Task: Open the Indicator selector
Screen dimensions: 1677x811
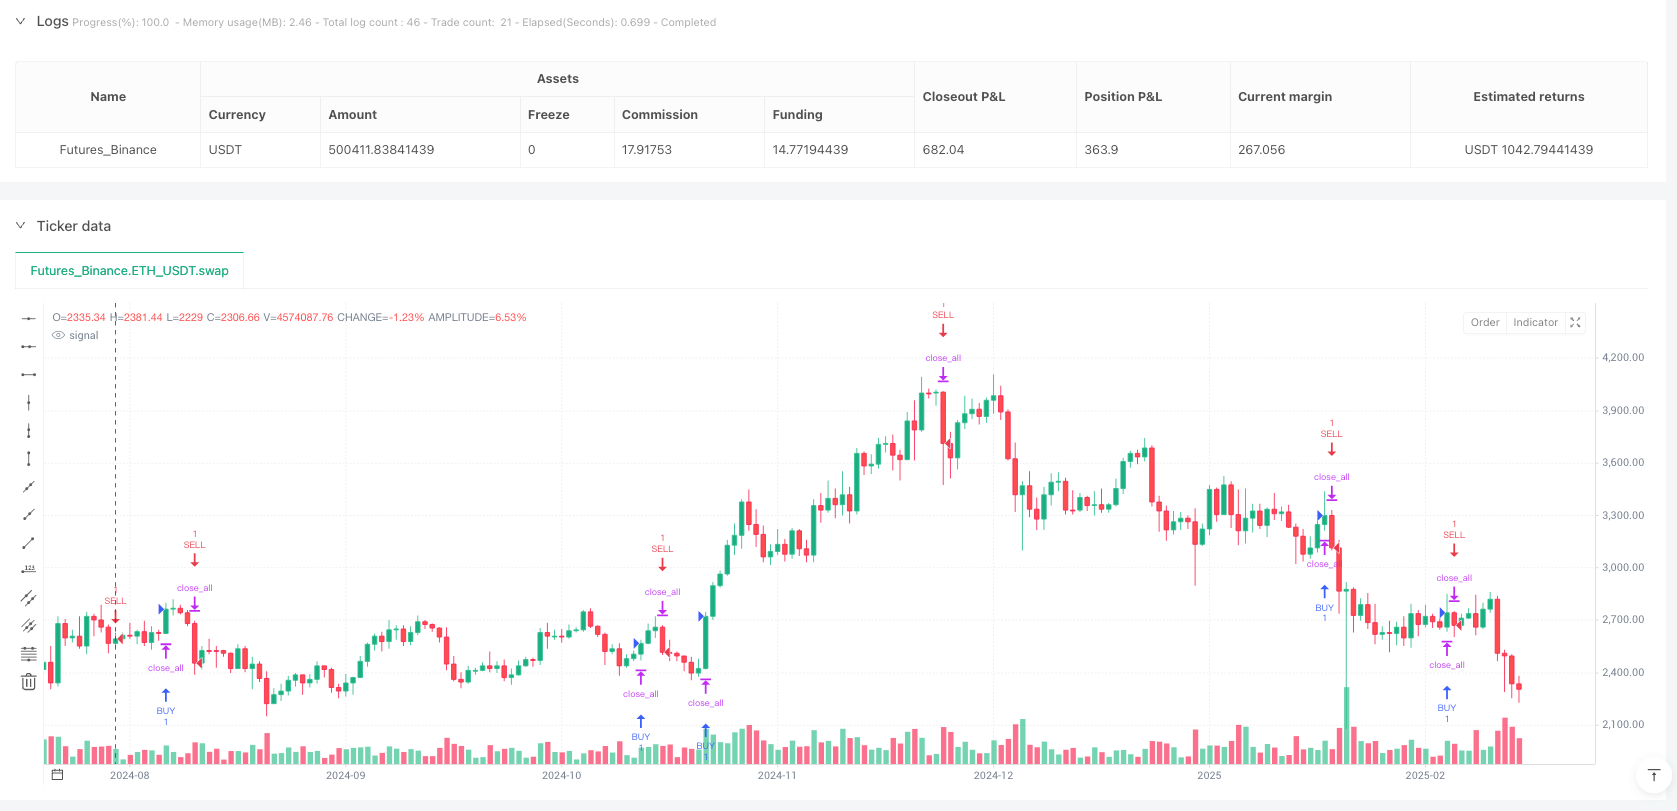Action: click(1535, 322)
